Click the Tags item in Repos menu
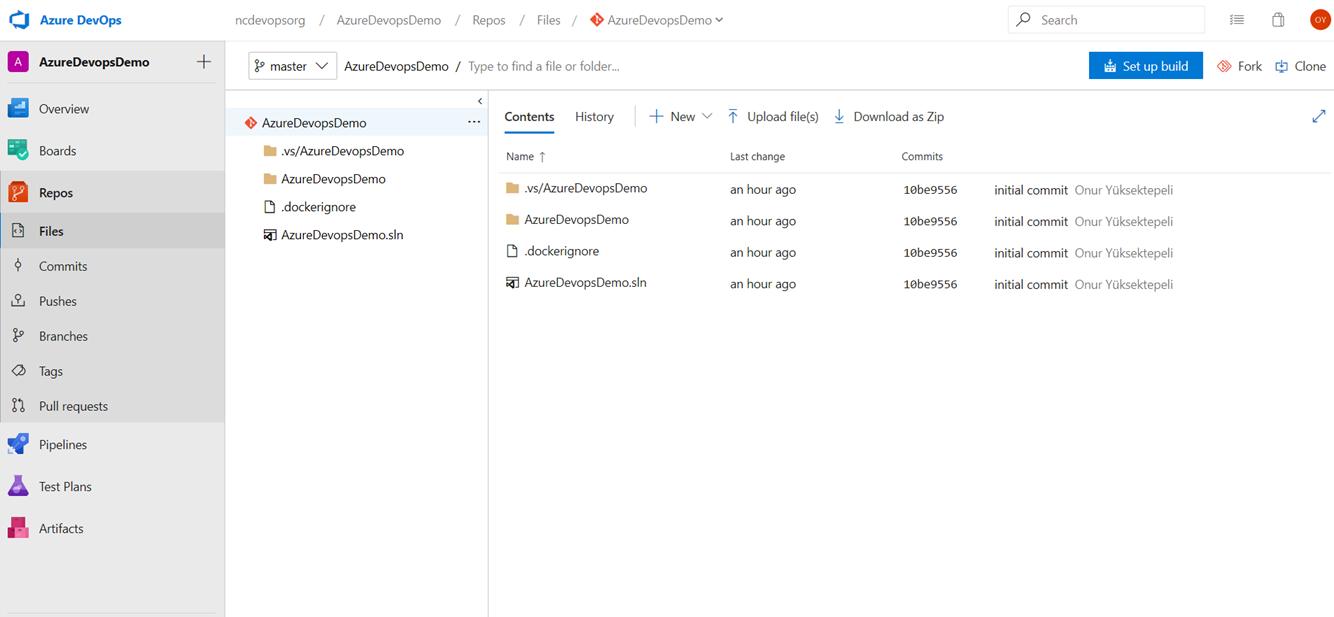 pos(51,371)
